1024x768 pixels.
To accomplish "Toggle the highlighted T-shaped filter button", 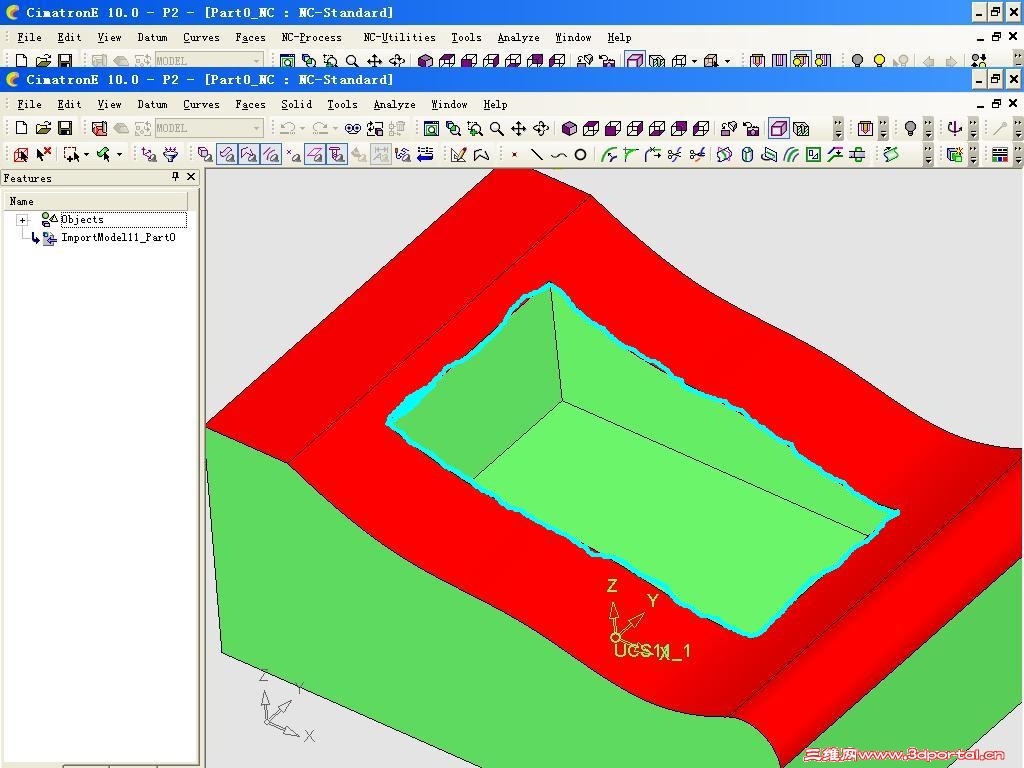I will pos(337,155).
